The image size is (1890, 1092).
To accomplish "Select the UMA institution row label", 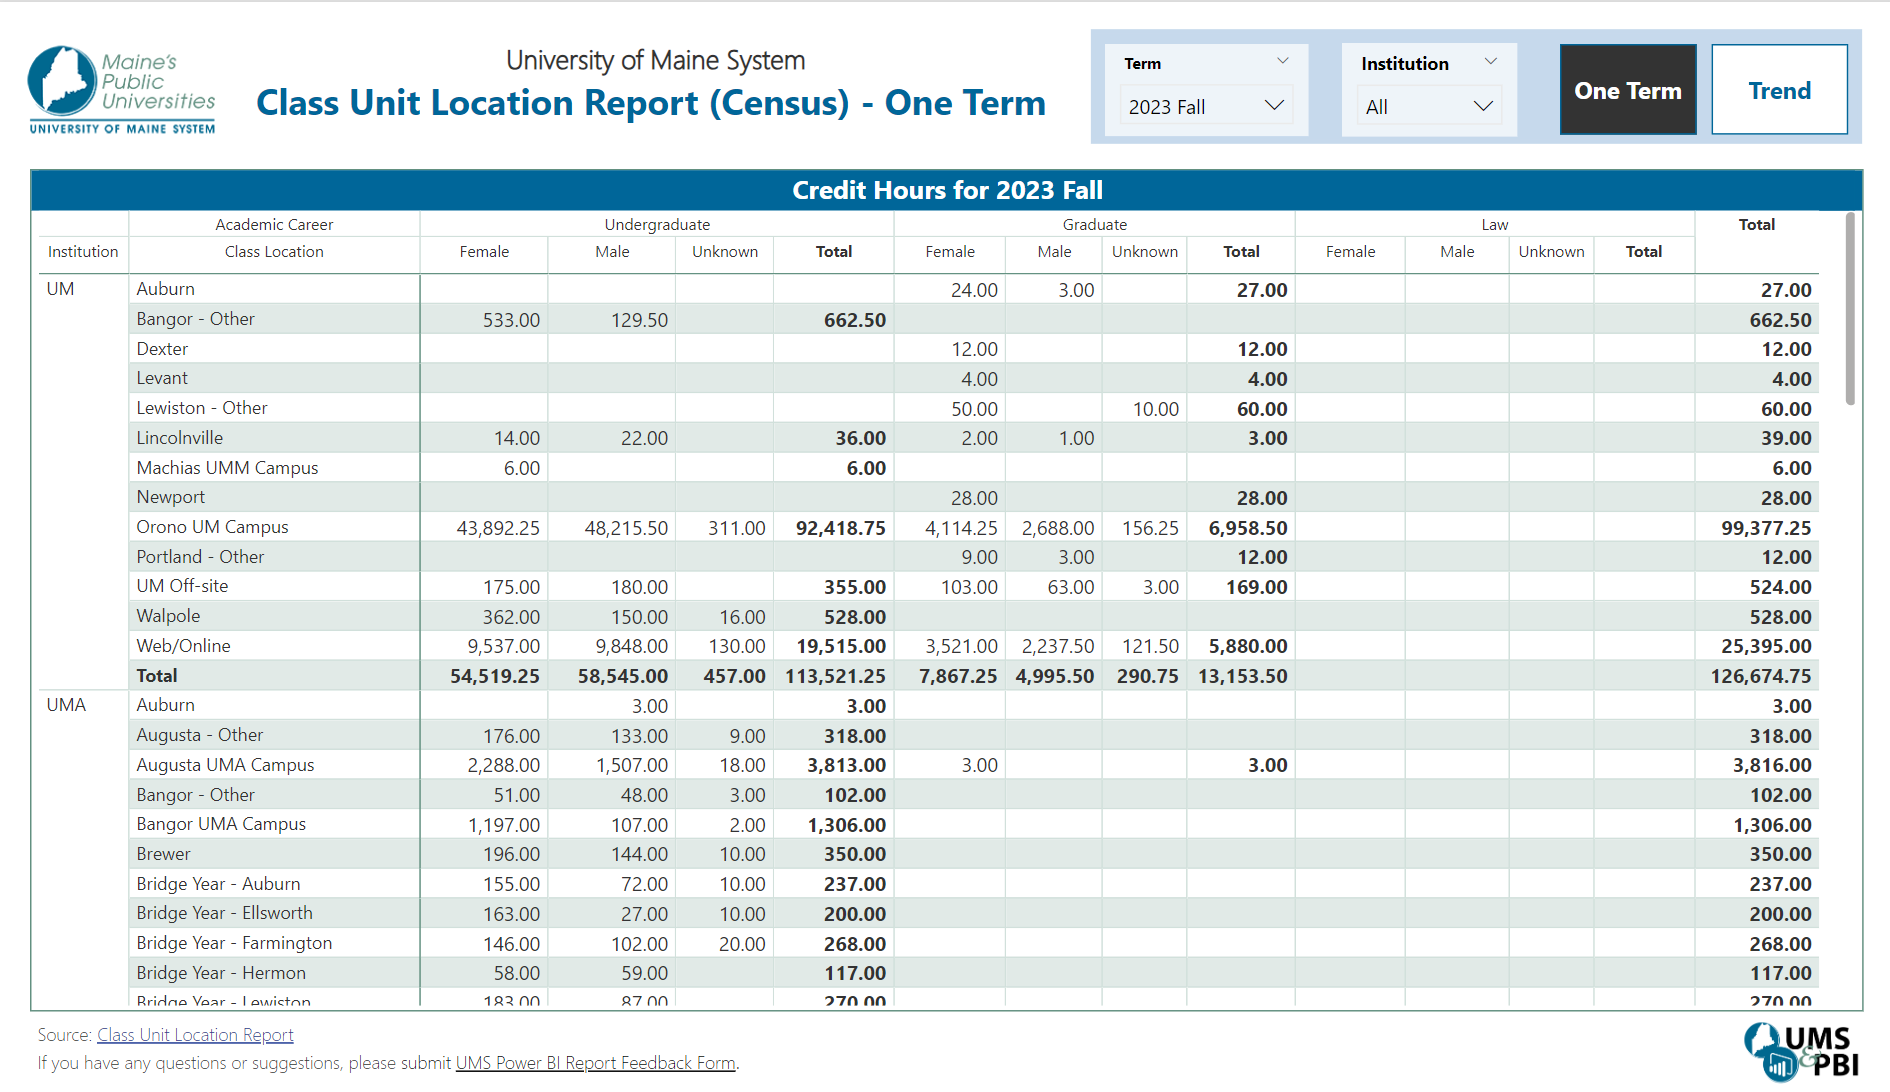I will click(x=66, y=705).
